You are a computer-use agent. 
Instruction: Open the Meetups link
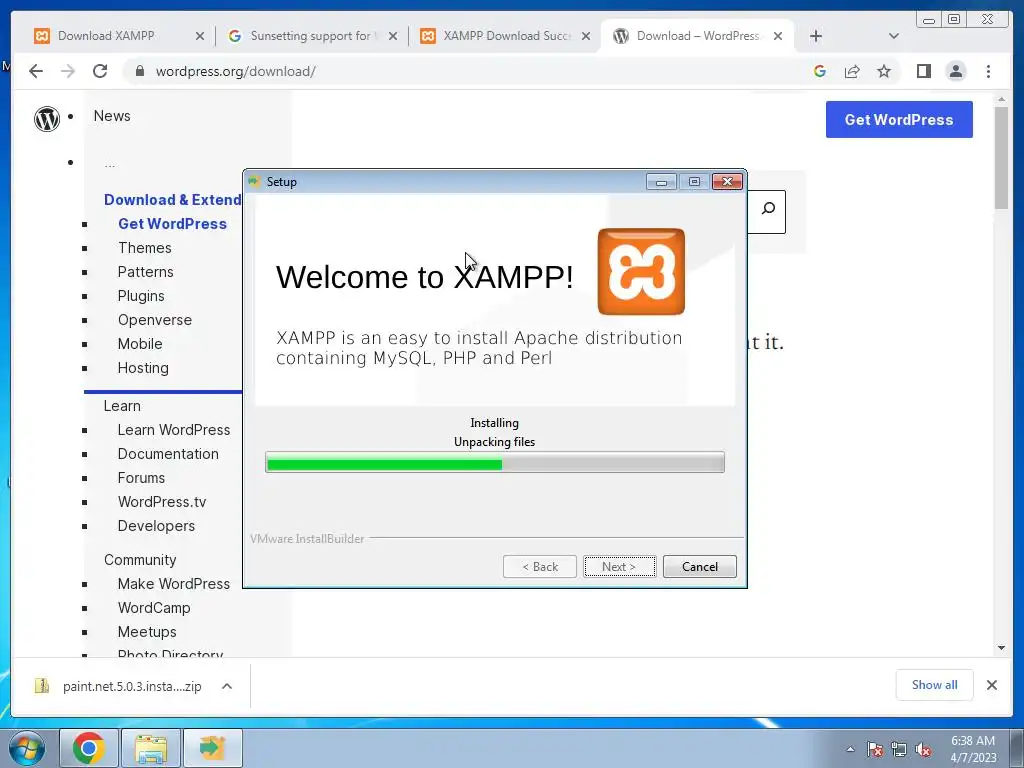coord(147,632)
